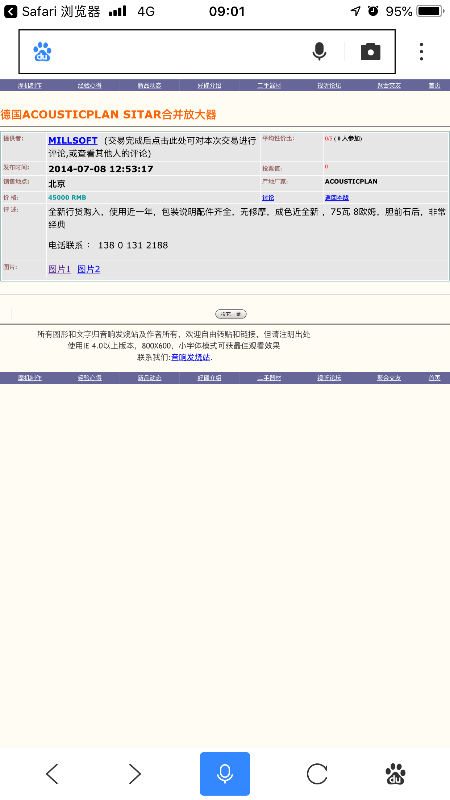This screenshot has height=800, width=450.
Task: Open 新品动态 in header navigation bar
Action: tap(149, 85)
